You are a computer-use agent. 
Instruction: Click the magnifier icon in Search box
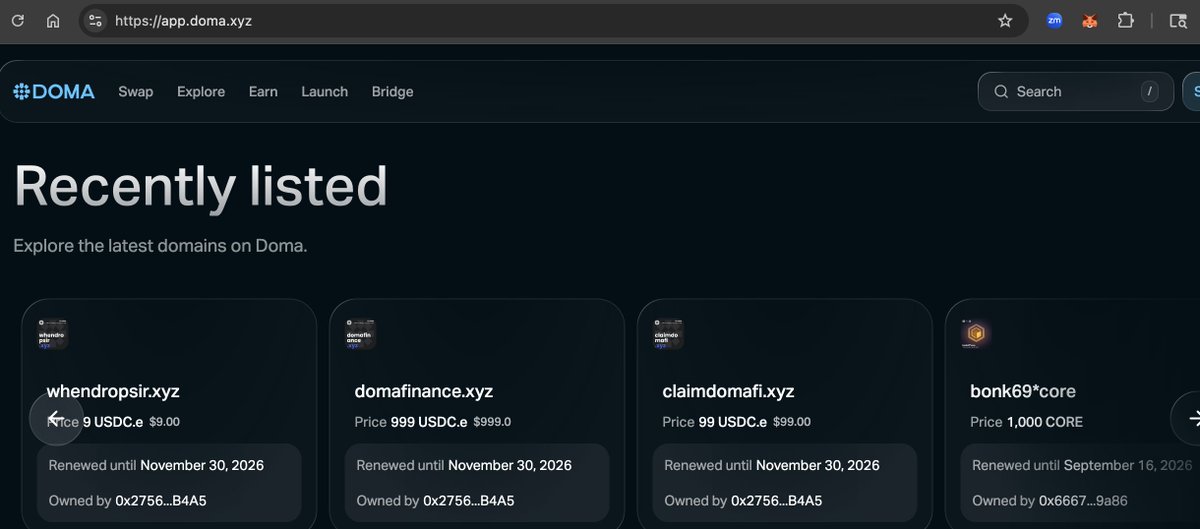[1001, 91]
